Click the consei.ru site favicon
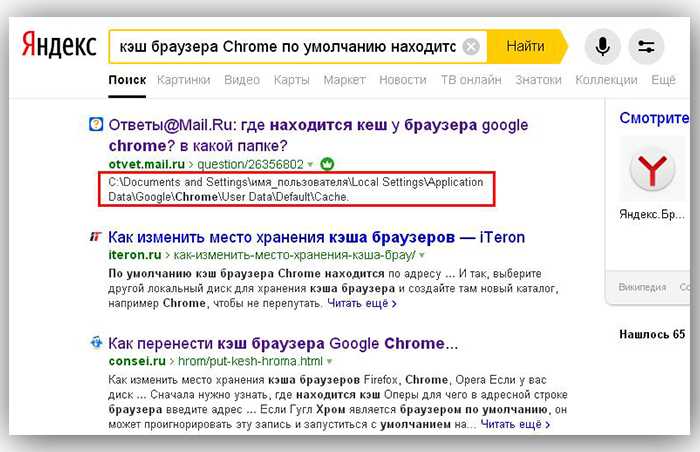The height and width of the screenshot is (452, 700). point(96,343)
